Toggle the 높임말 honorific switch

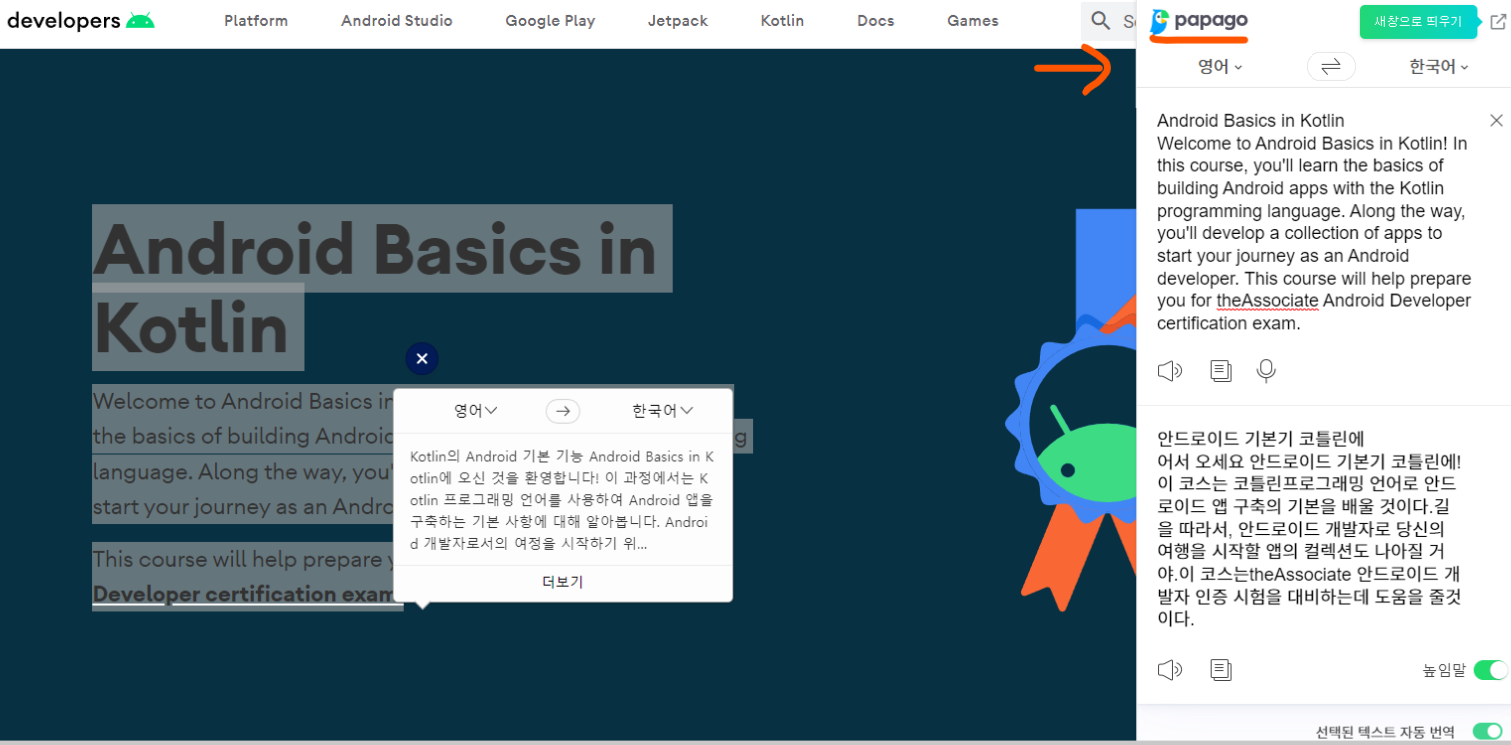(x=1490, y=670)
